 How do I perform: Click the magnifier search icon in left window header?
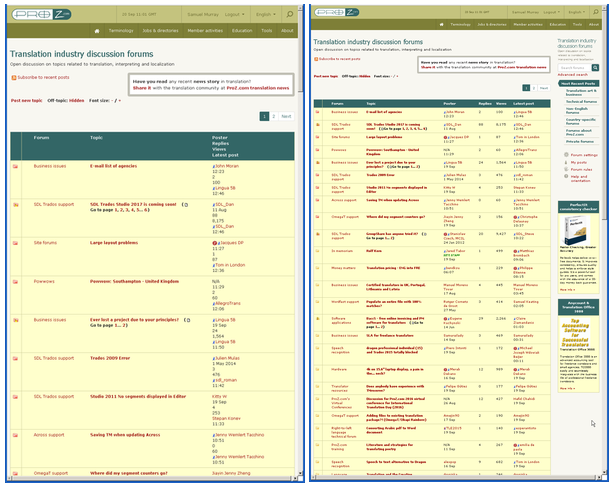pos(289,14)
